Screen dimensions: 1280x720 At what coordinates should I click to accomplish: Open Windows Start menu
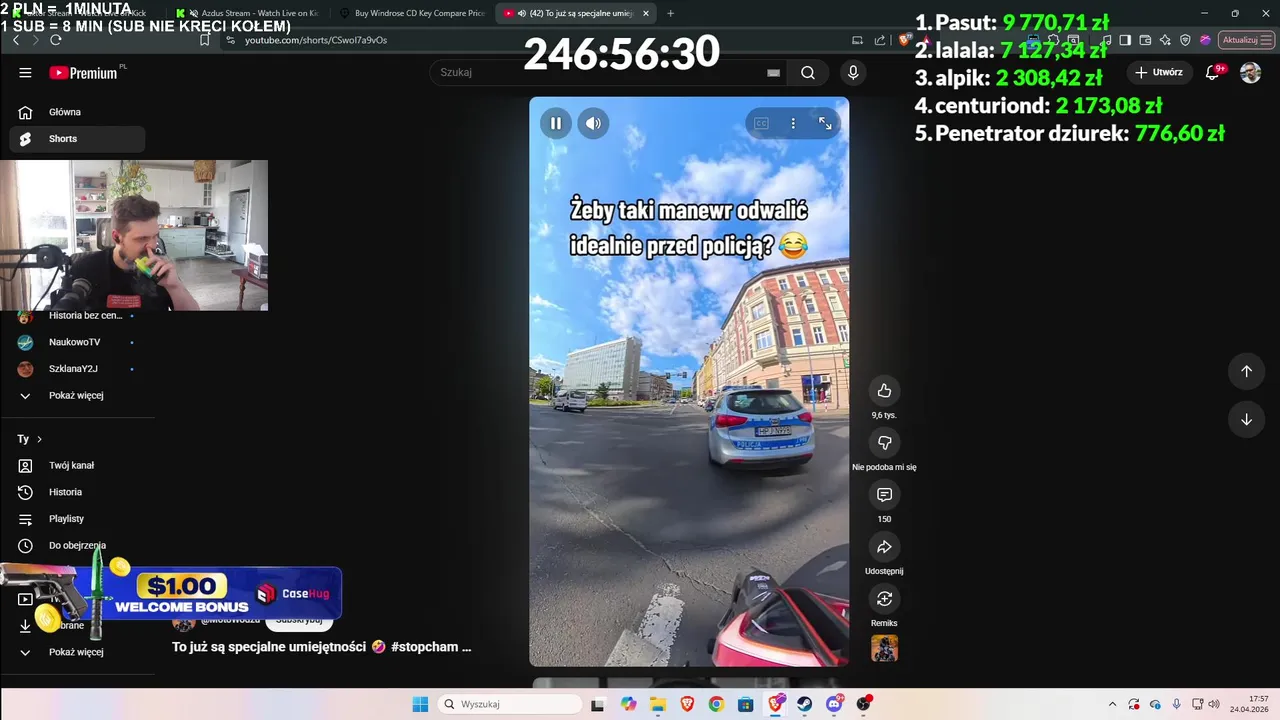[x=420, y=704]
